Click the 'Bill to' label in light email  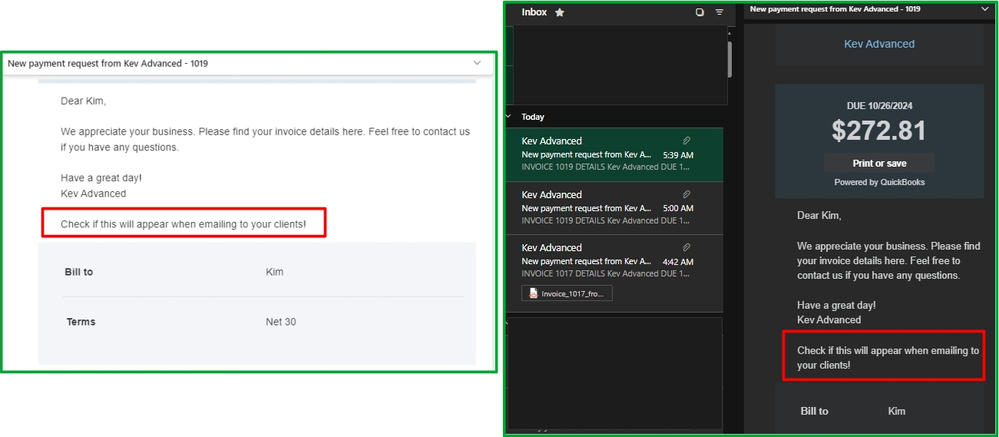coord(79,272)
